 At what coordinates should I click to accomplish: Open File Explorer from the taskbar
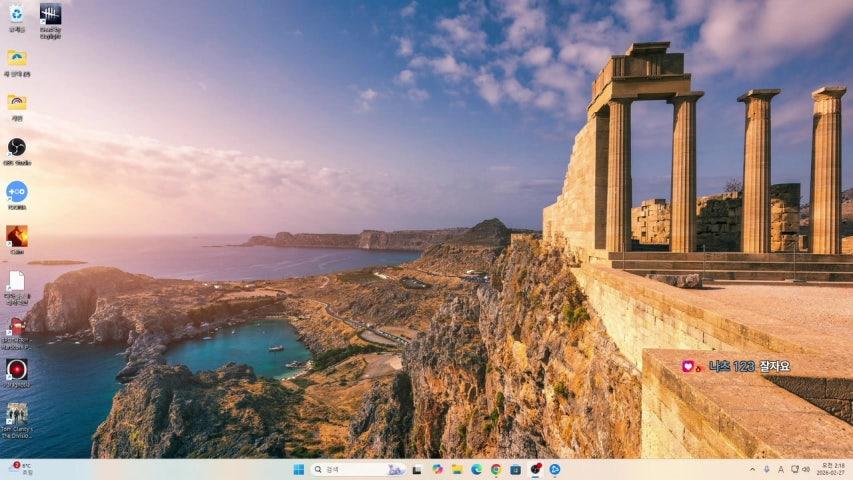coord(456,469)
